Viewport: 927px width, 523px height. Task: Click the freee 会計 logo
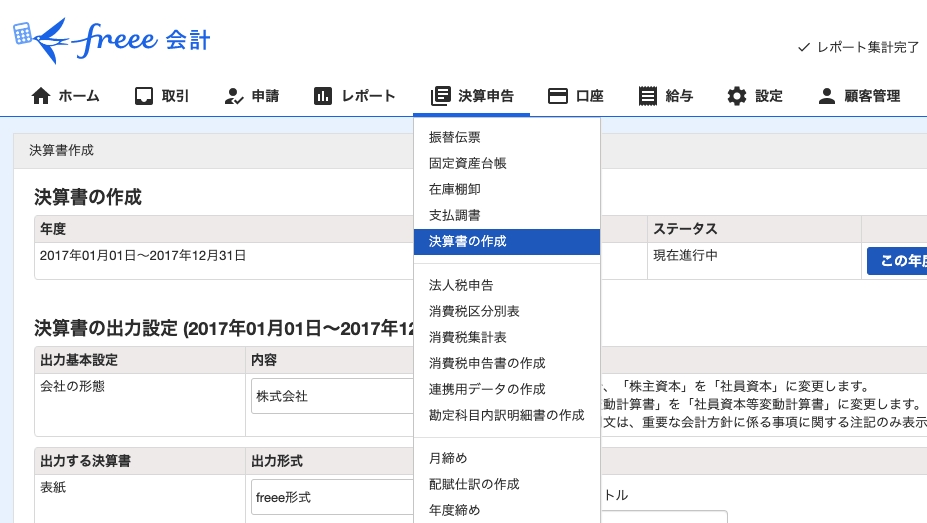111,40
